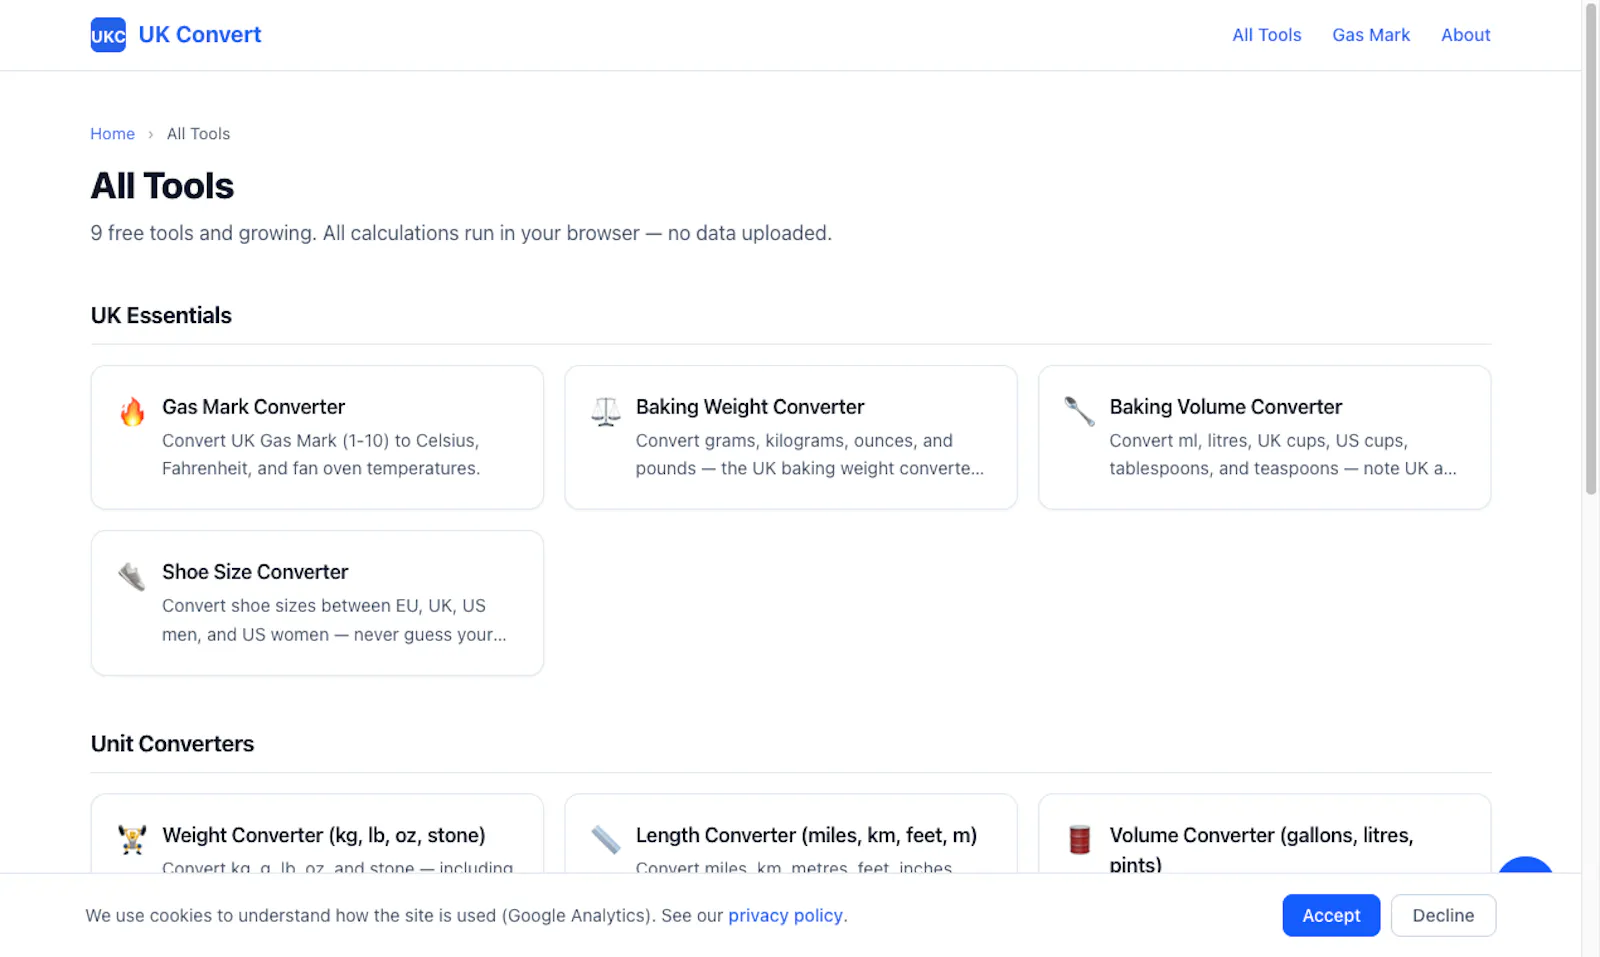Click the page's vertical scrollbar

(1590, 250)
